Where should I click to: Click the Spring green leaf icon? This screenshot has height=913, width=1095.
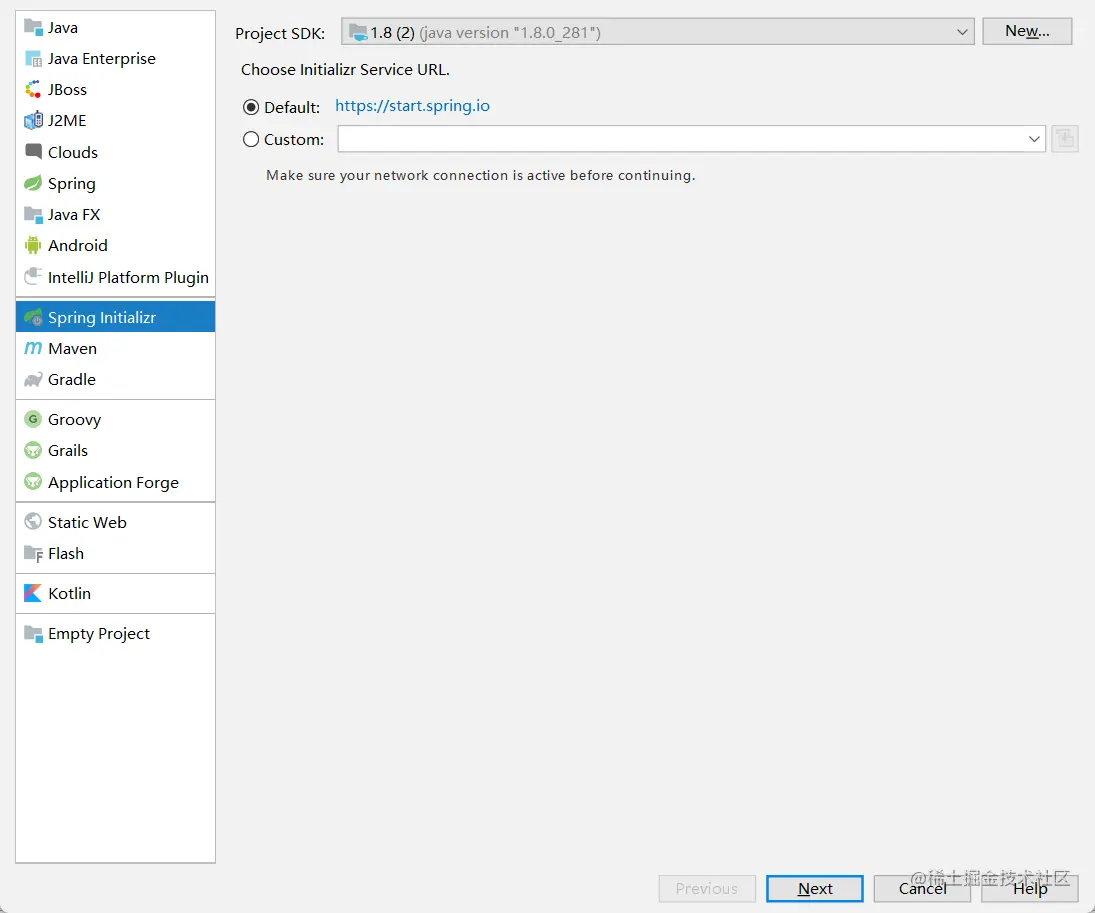pos(33,183)
